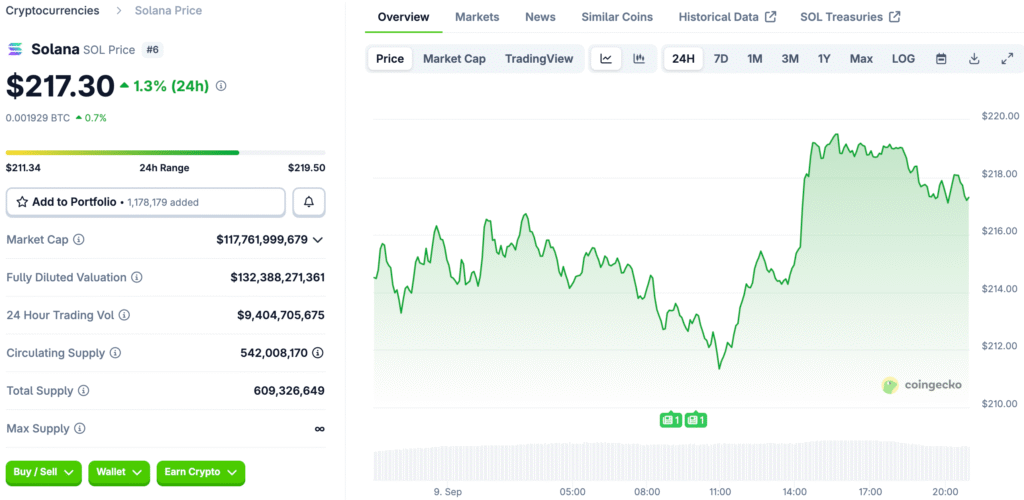Click the external link icon on SOL Treasuries

pyautogui.click(x=895, y=17)
